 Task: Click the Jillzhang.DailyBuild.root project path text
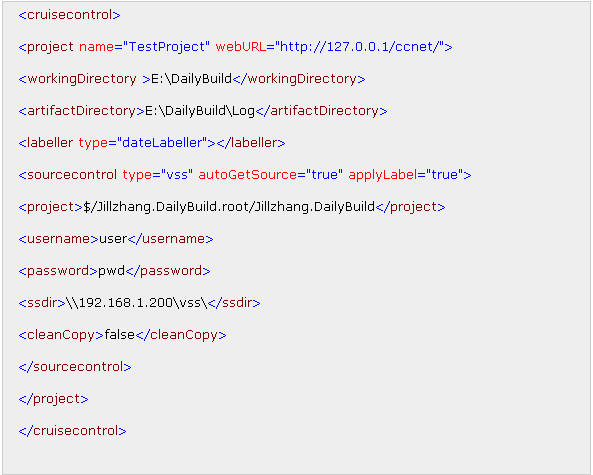click(229, 207)
